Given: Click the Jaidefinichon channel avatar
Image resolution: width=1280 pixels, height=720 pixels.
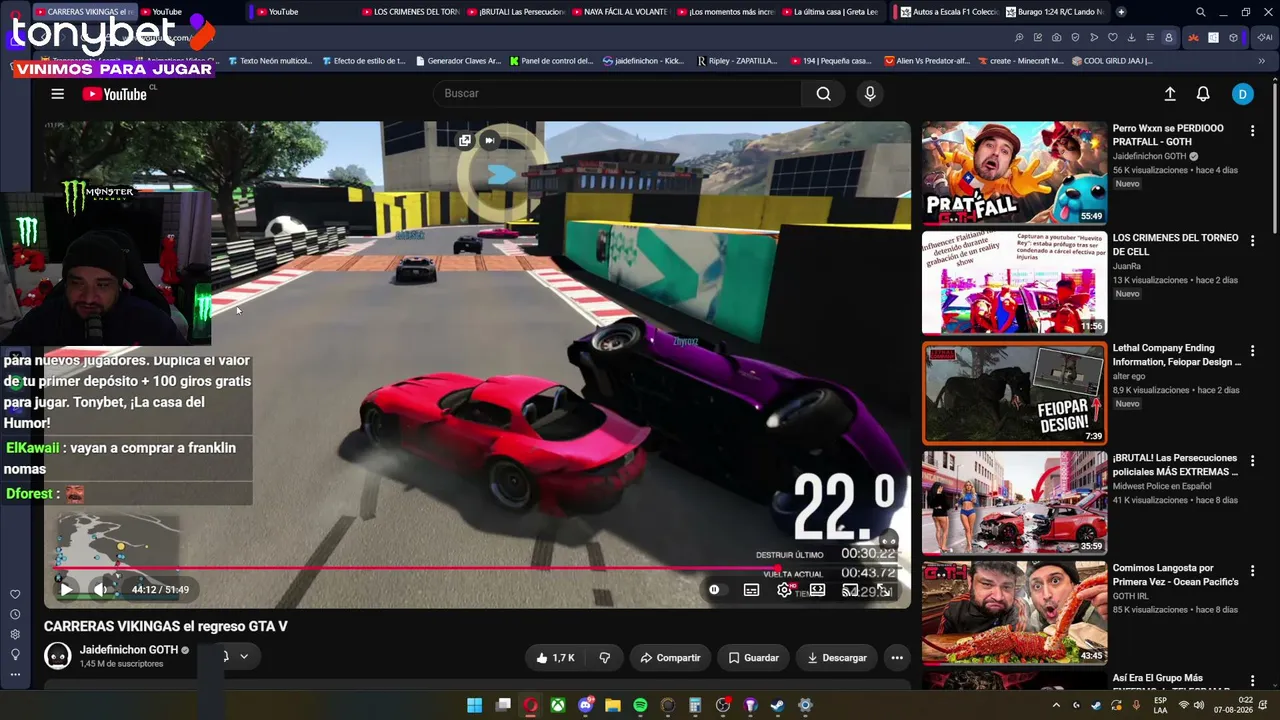Looking at the screenshot, I should click(58, 656).
